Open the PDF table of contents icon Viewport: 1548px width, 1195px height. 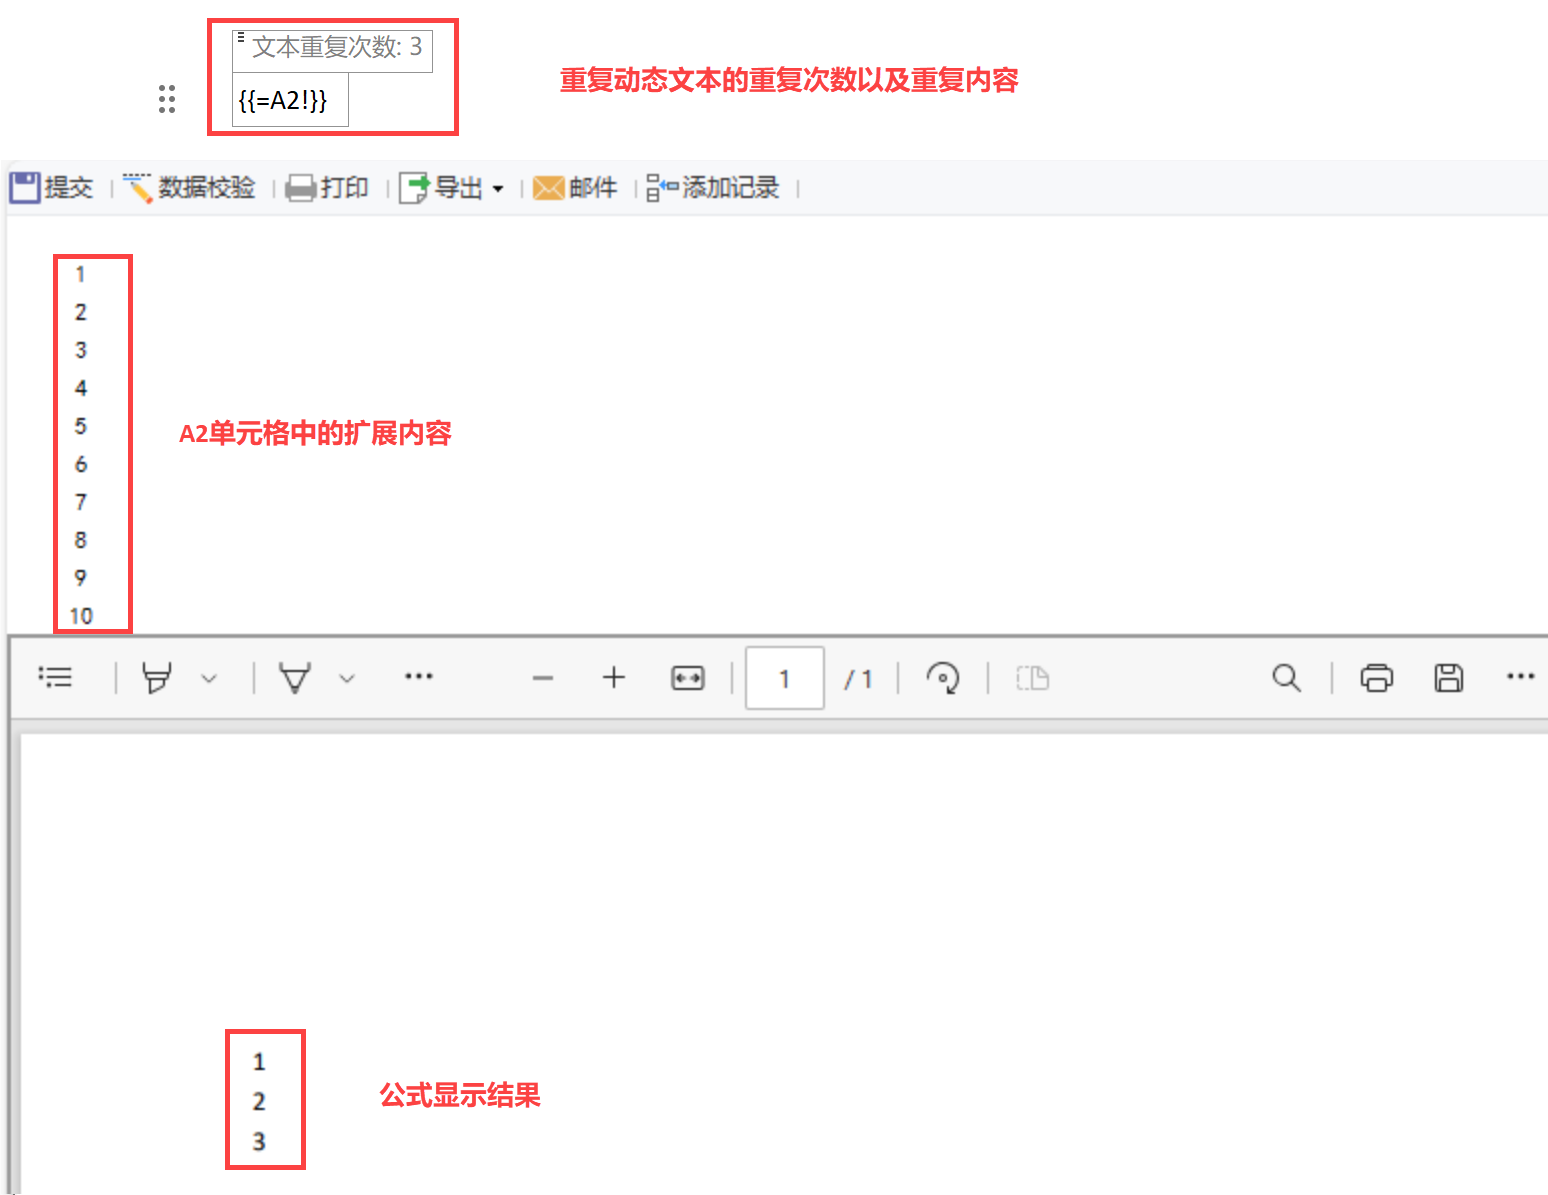click(55, 677)
